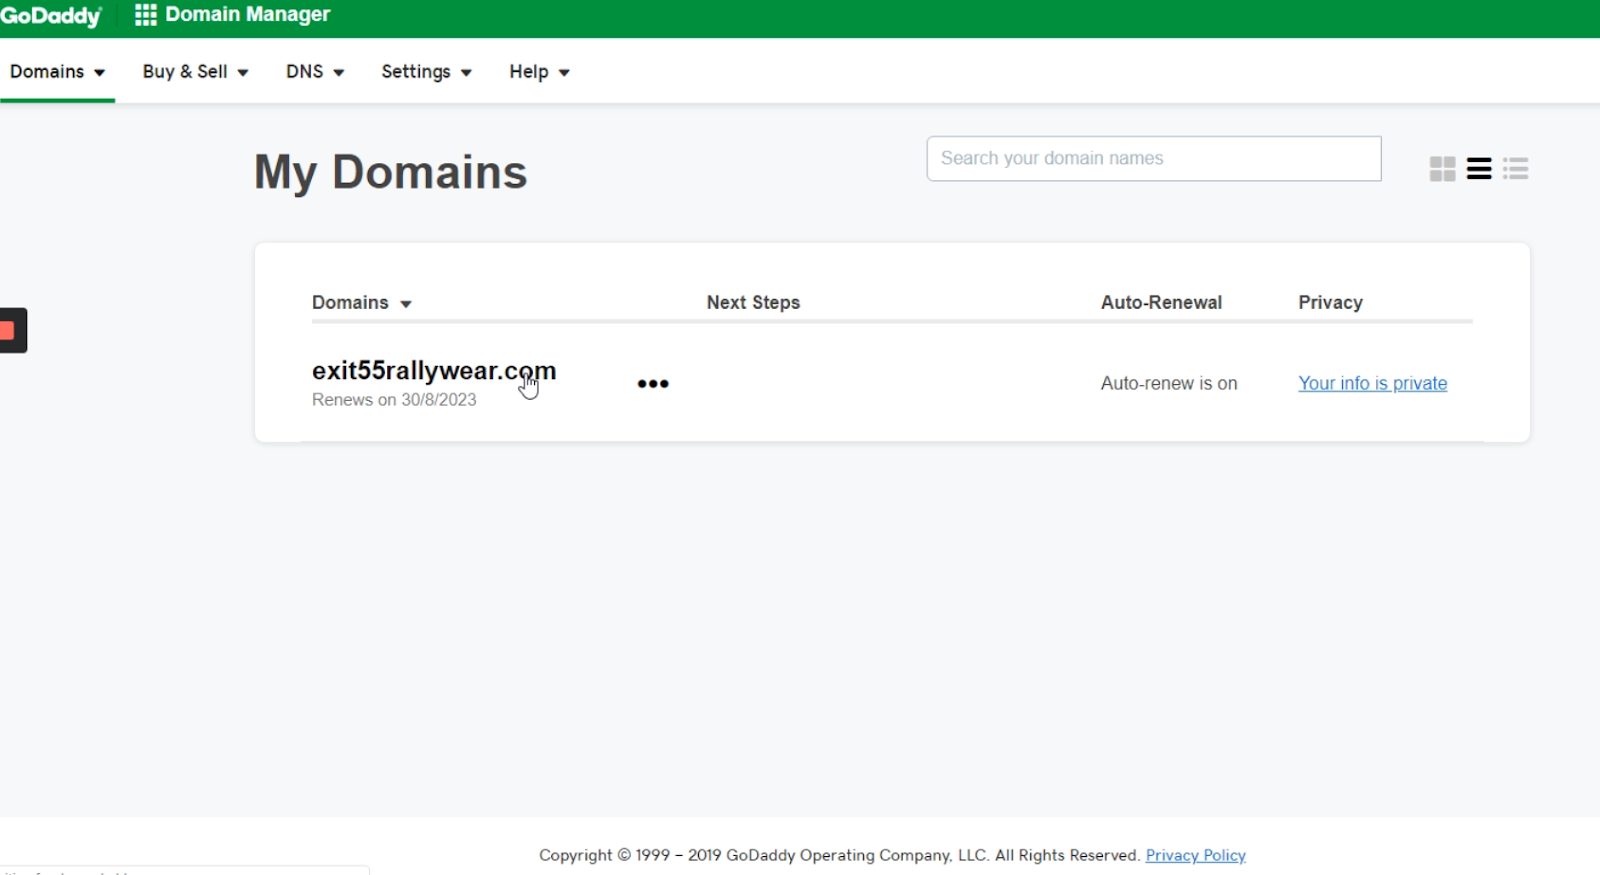This screenshot has height=875, width=1600.
Task: Open the DNS menu
Action: [315, 72]
